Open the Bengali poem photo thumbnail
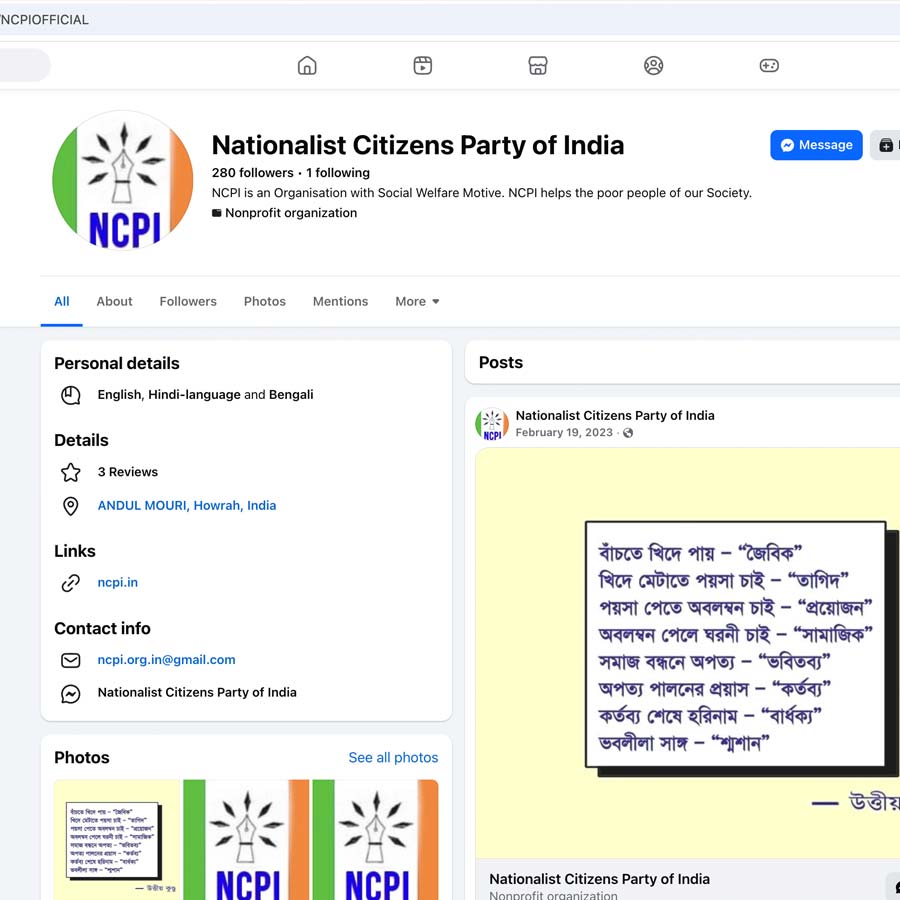 (117, 840)
